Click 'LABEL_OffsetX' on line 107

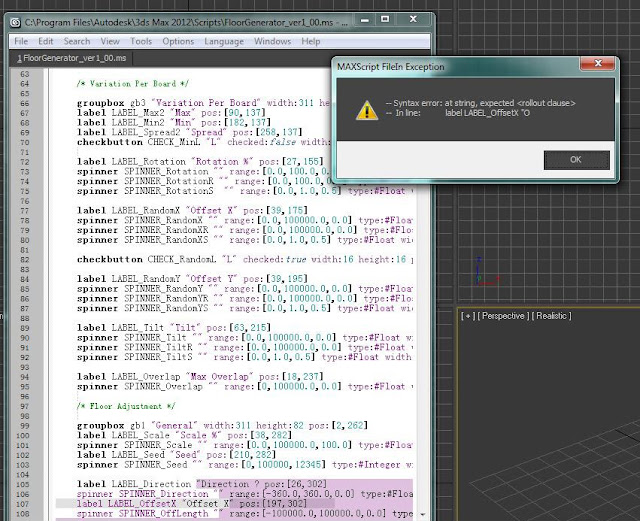144,504
